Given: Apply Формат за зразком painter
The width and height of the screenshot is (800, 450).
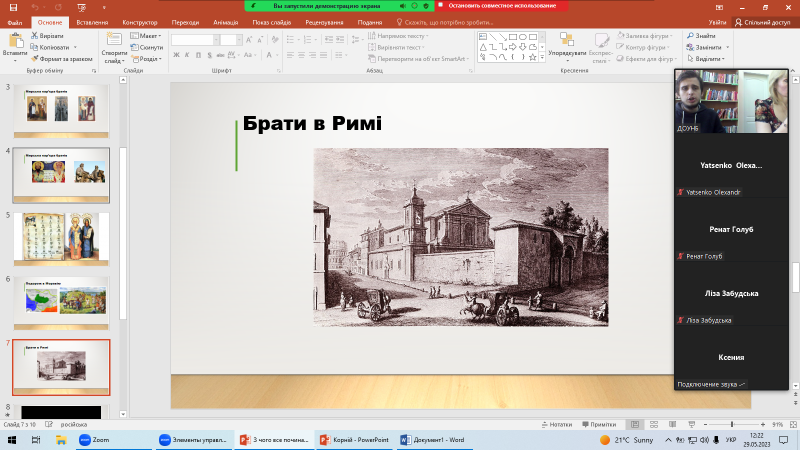Looking at the screenshot, I should 62,59.
